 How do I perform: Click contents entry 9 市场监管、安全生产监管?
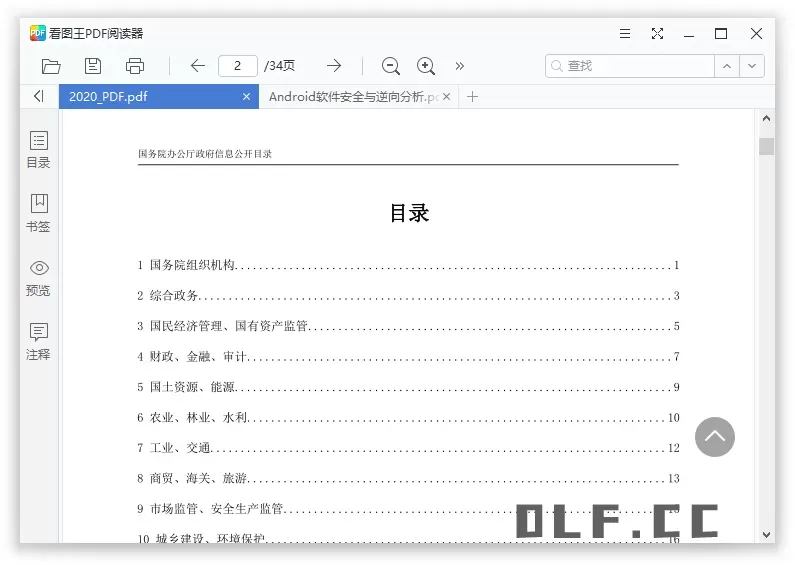point(408,509)
